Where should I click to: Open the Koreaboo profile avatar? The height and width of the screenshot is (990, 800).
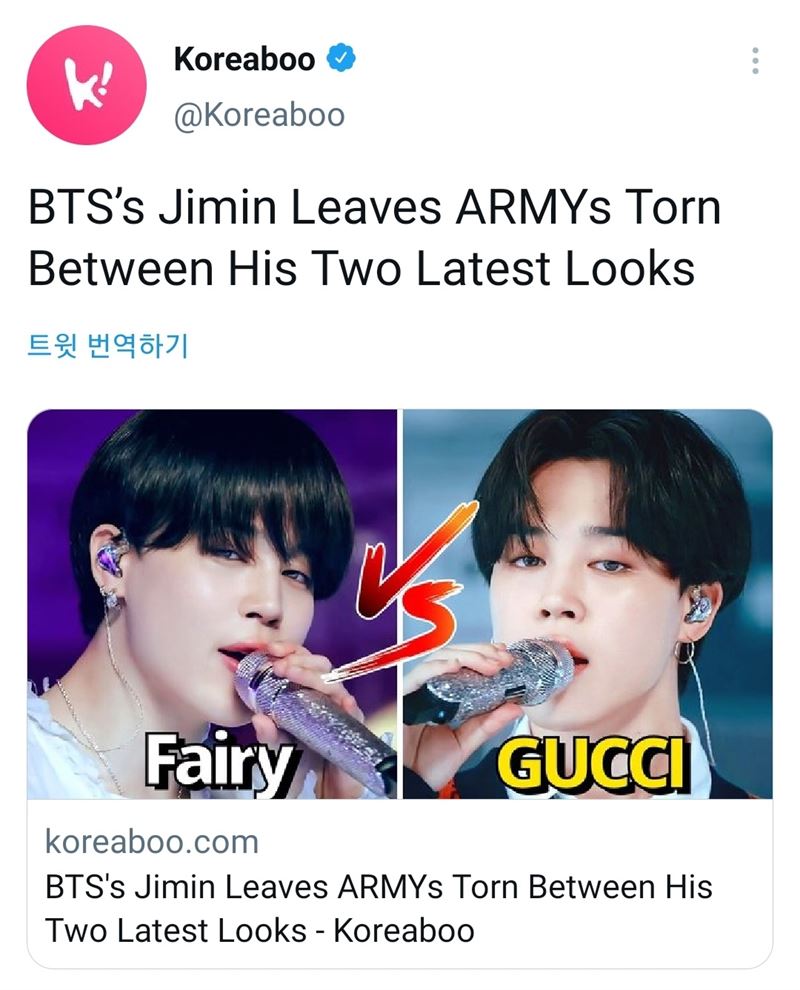click(86, 85)
